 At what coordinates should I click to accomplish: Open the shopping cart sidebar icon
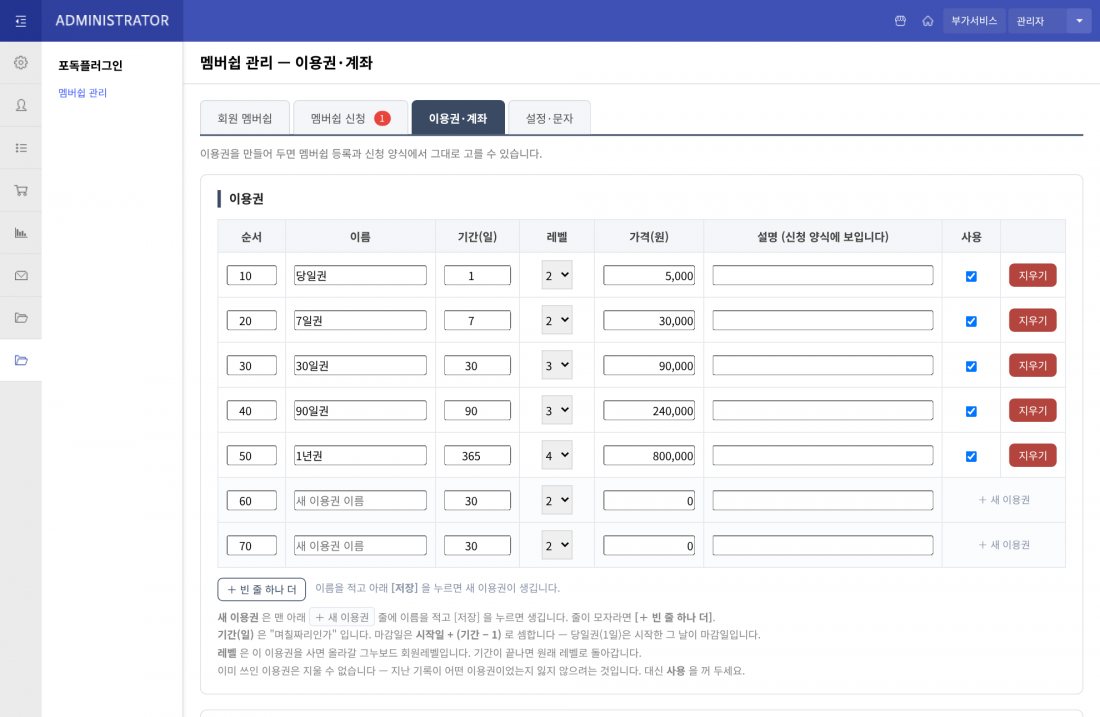point(21,190)
